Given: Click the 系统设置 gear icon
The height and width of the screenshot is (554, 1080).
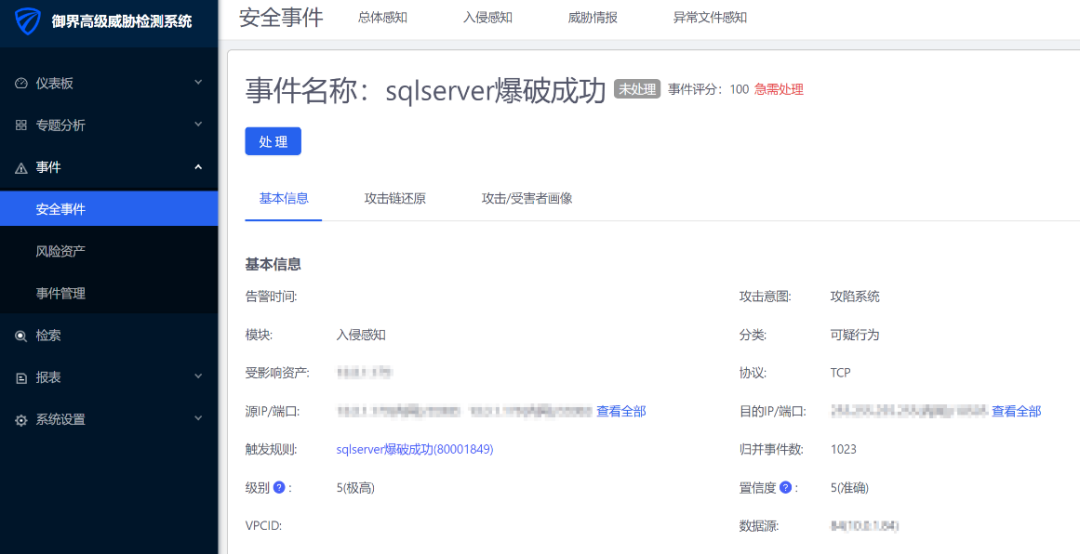Looking at the screenshot, I should coord(21,420).
